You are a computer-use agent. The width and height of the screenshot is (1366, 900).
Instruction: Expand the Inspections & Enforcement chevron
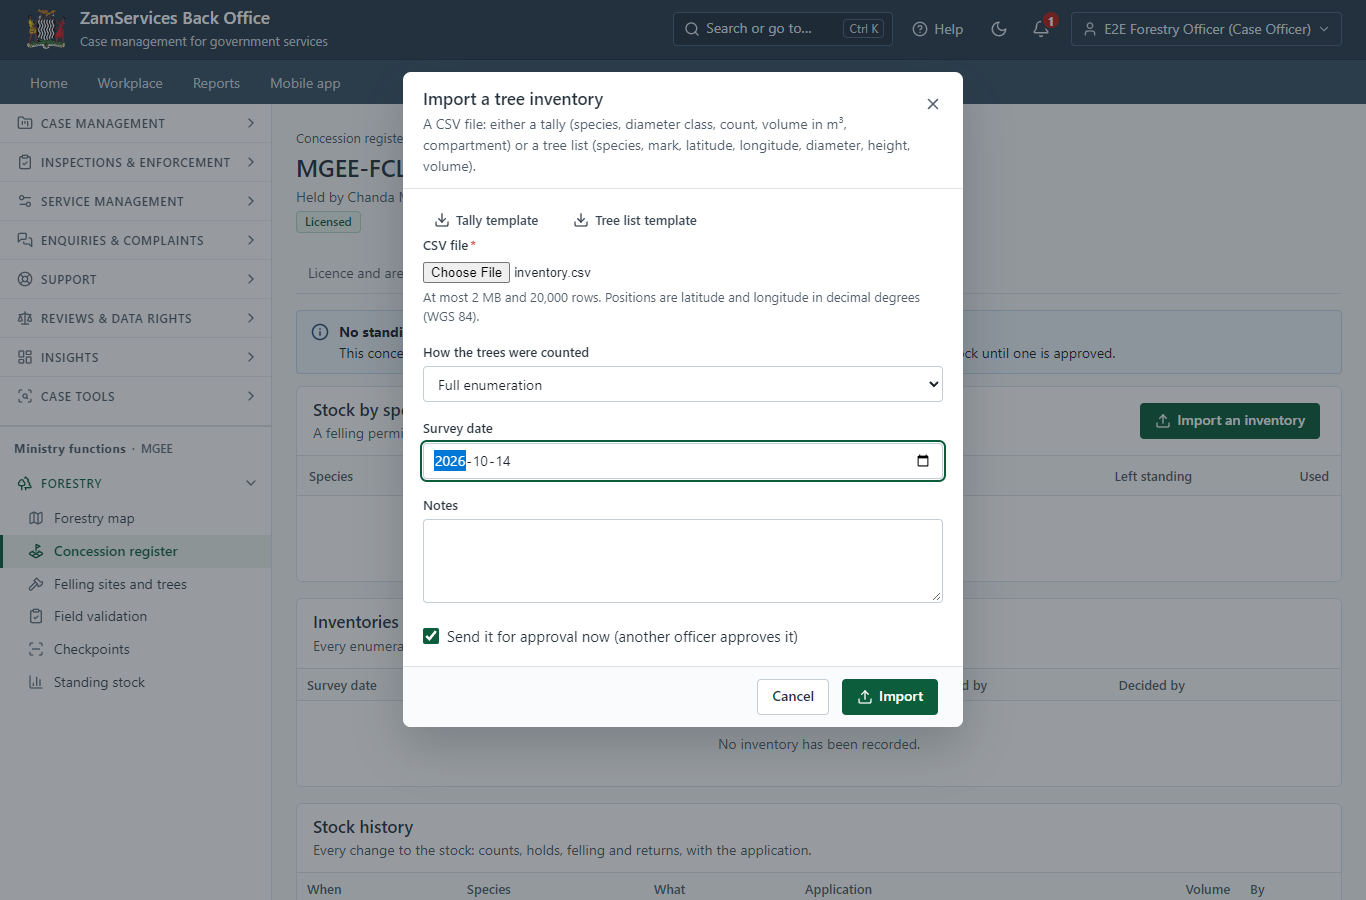click(x=251, y=162)
